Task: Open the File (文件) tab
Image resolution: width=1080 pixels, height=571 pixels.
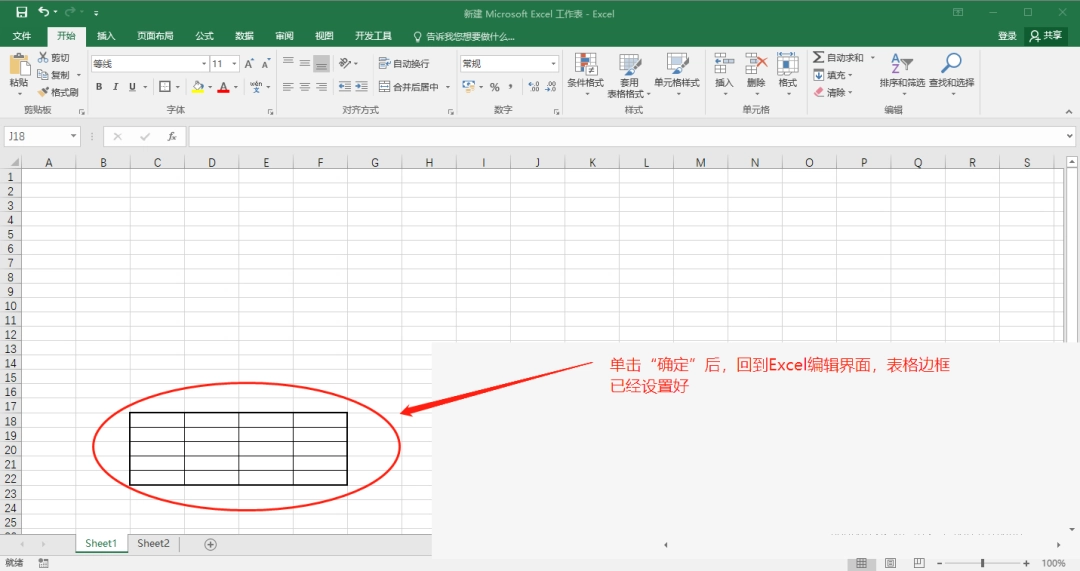Action: [21, 36]
